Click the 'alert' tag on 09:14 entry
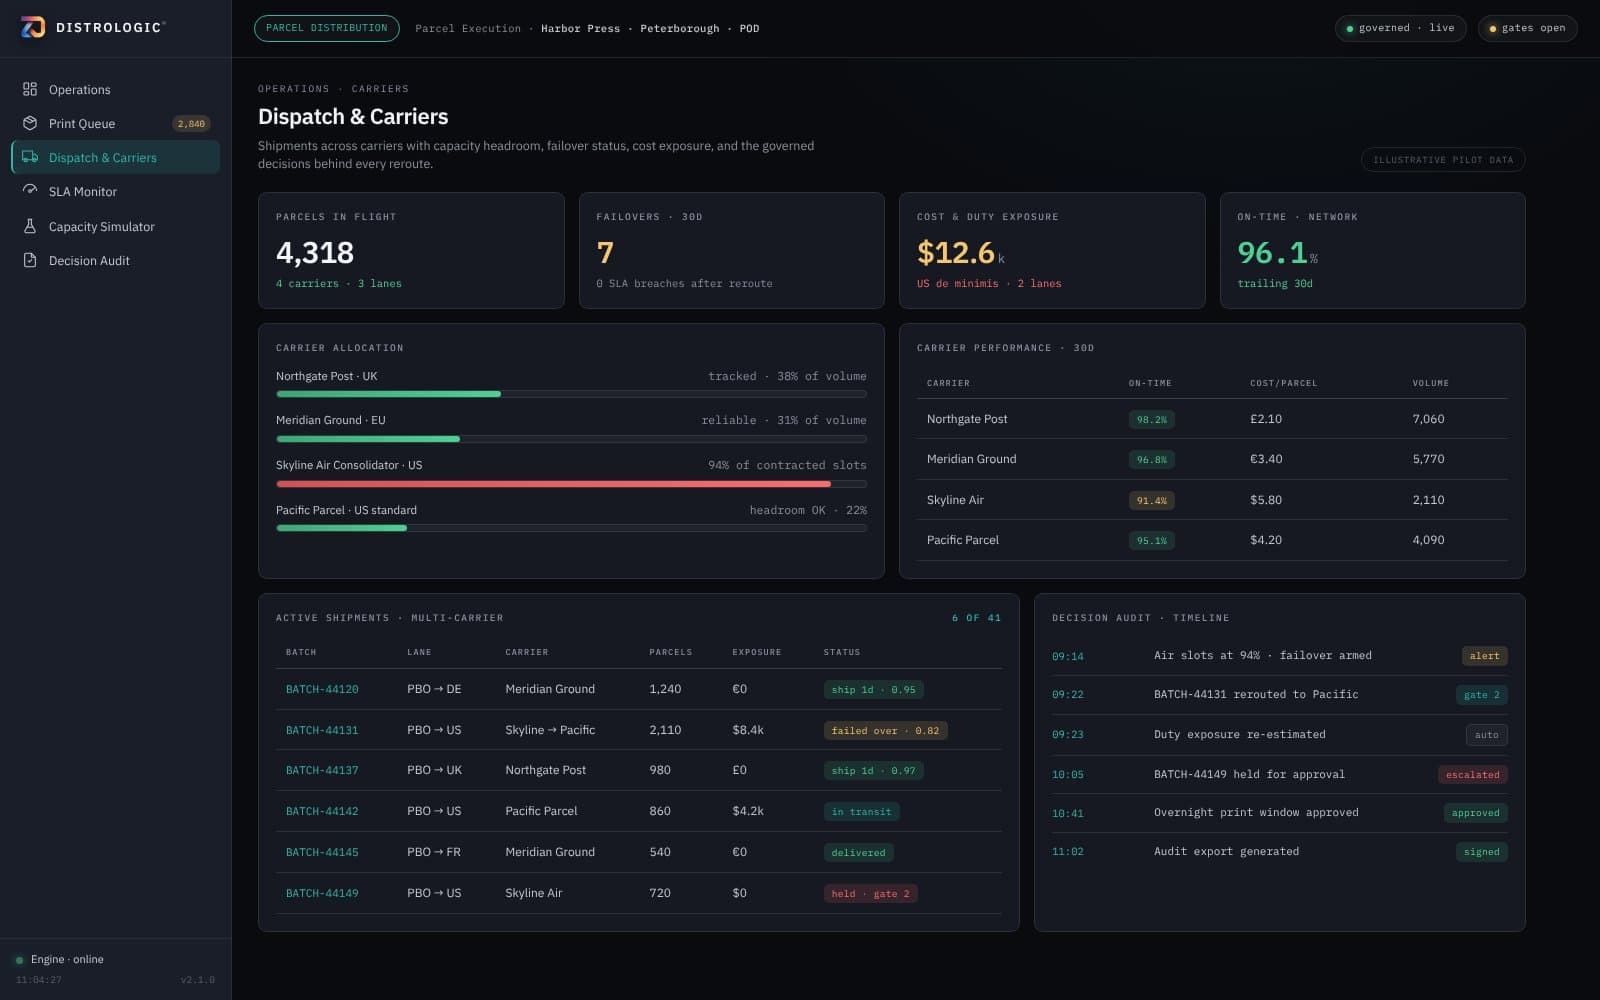 point(1484,656)
